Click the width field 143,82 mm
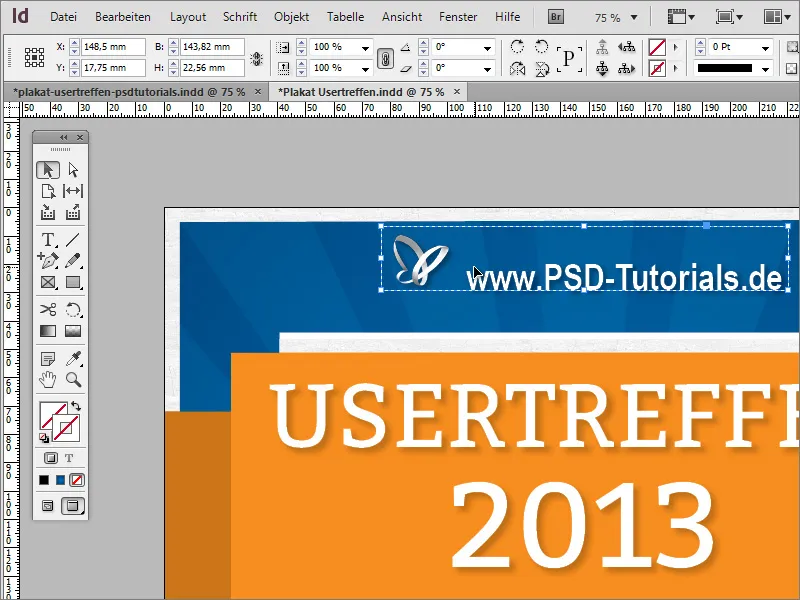 click(212, 47)
